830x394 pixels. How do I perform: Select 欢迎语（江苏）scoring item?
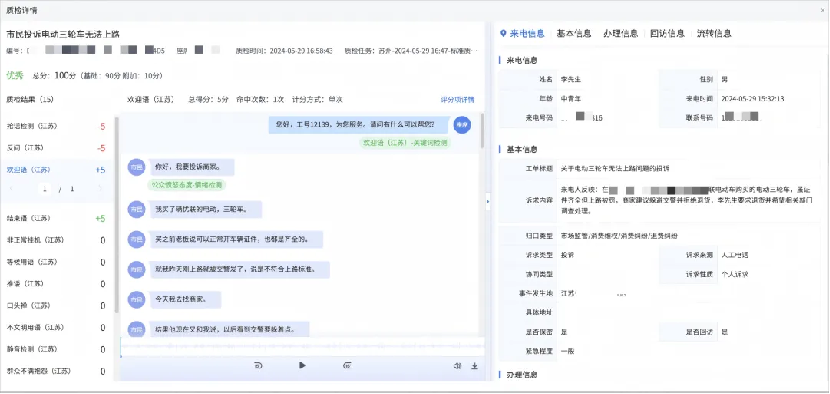[56, 170]
